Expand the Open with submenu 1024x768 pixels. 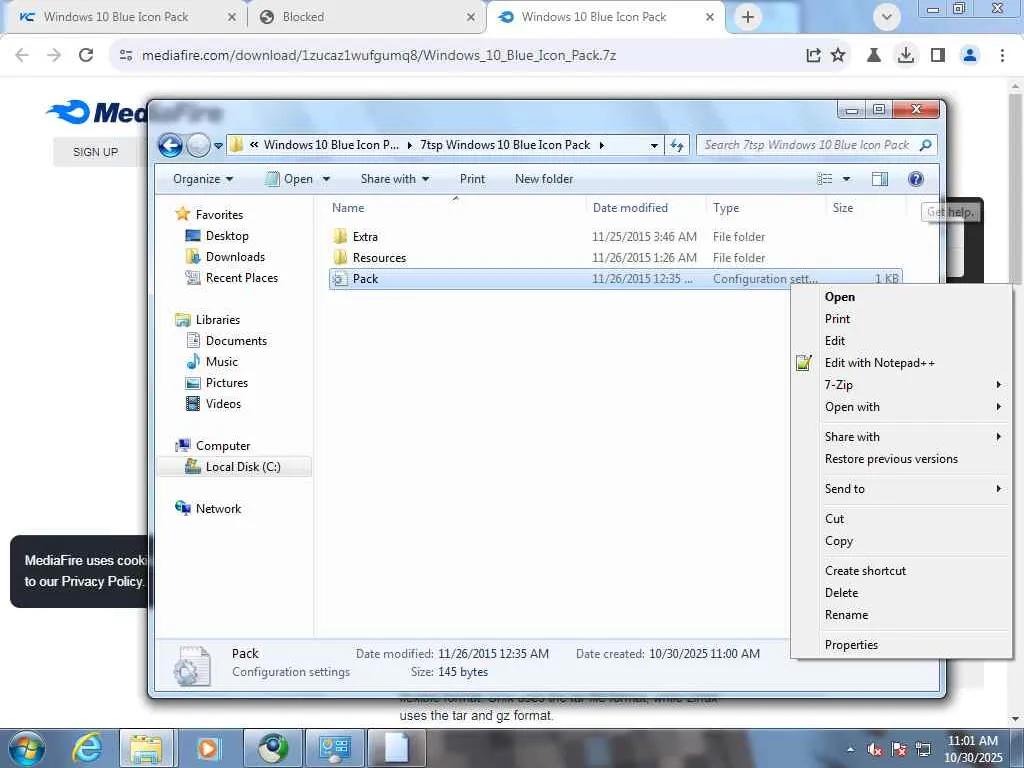coord(901,407)
